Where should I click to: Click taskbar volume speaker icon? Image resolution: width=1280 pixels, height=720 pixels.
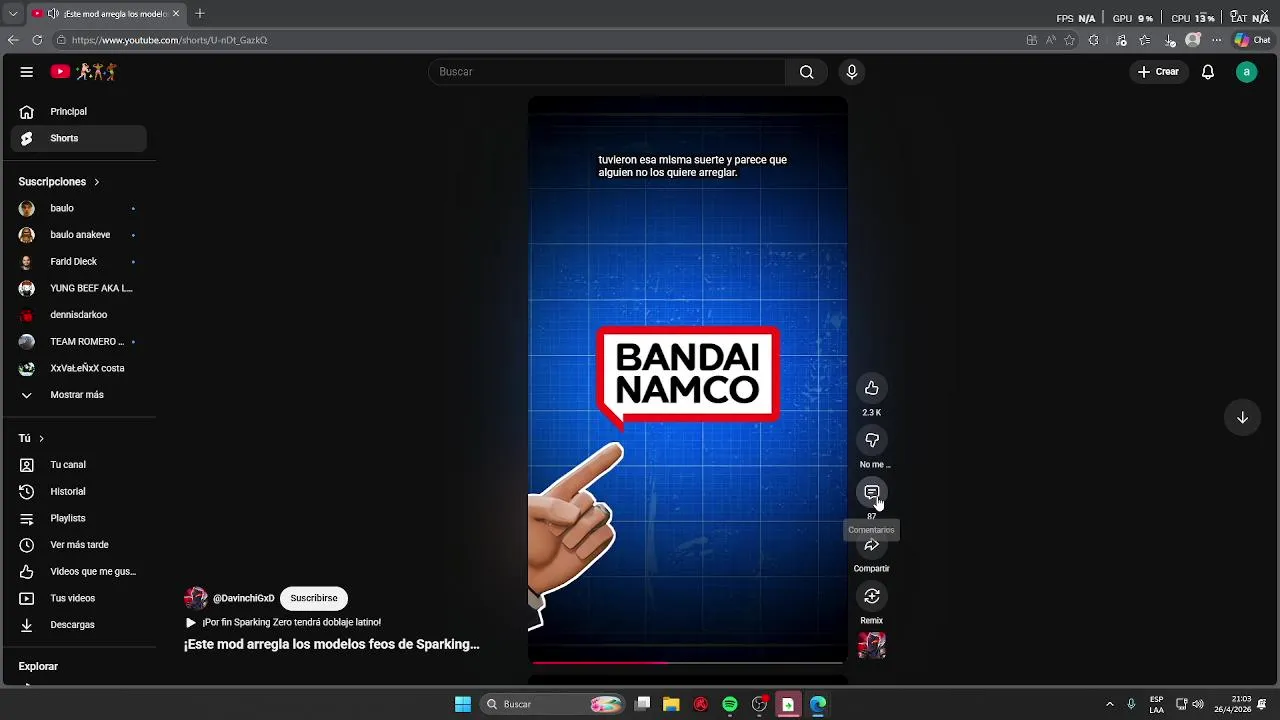pyautogui.click(x=1198, y=704)
